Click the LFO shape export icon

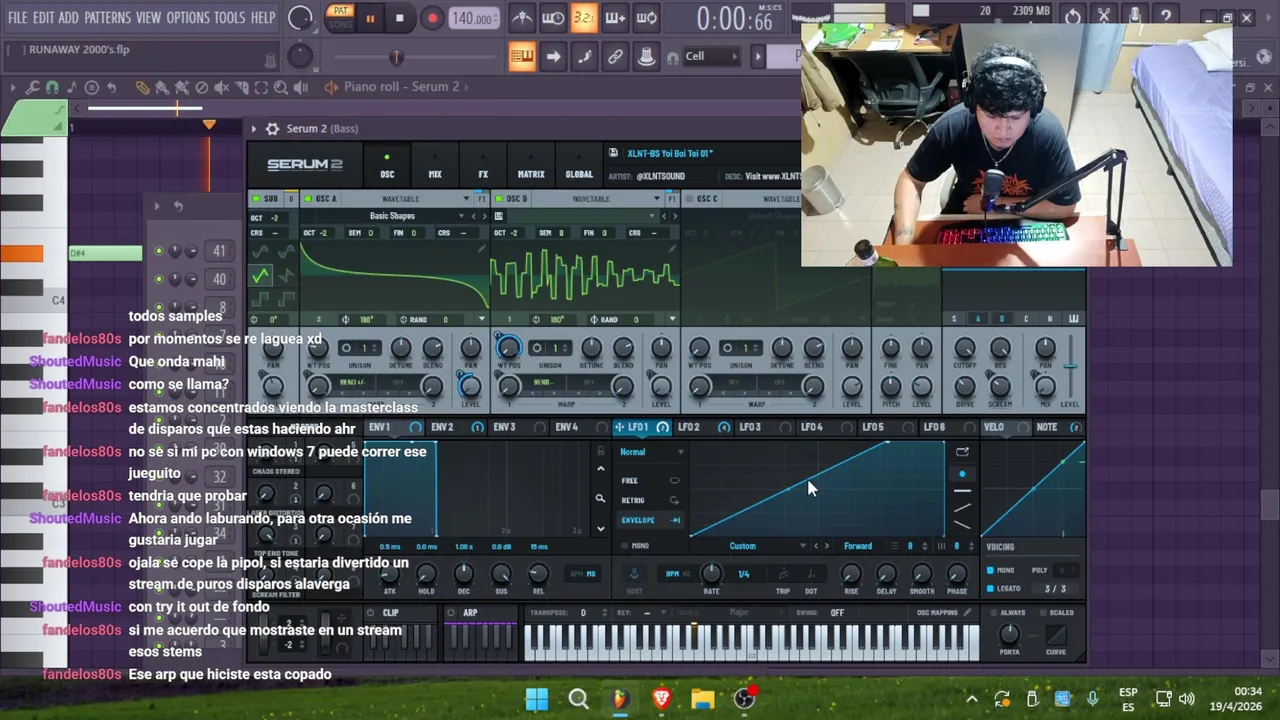tap(962, 452)
